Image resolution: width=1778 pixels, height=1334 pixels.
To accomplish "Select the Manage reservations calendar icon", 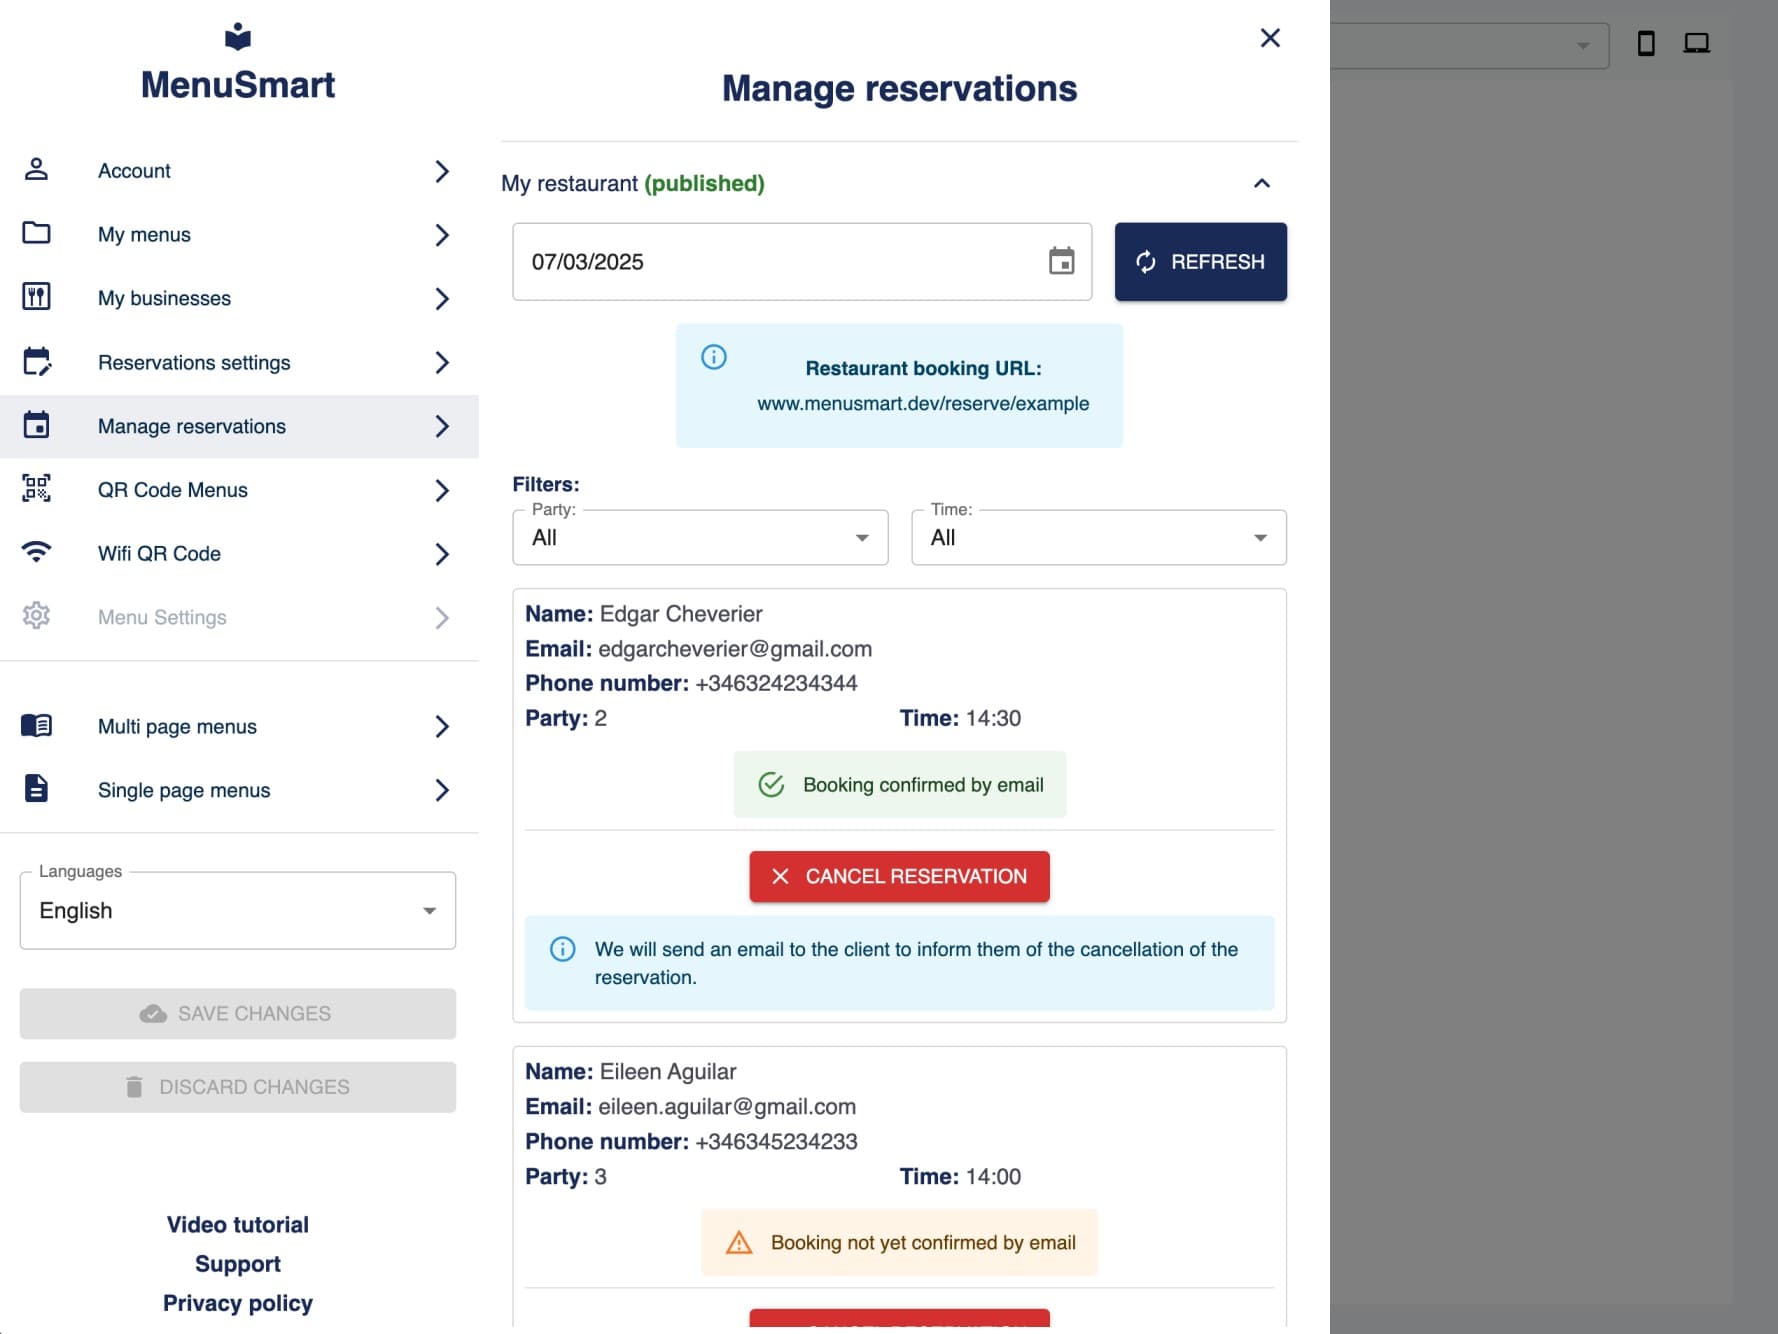I will pyautogui.click(x=37, y=425).
